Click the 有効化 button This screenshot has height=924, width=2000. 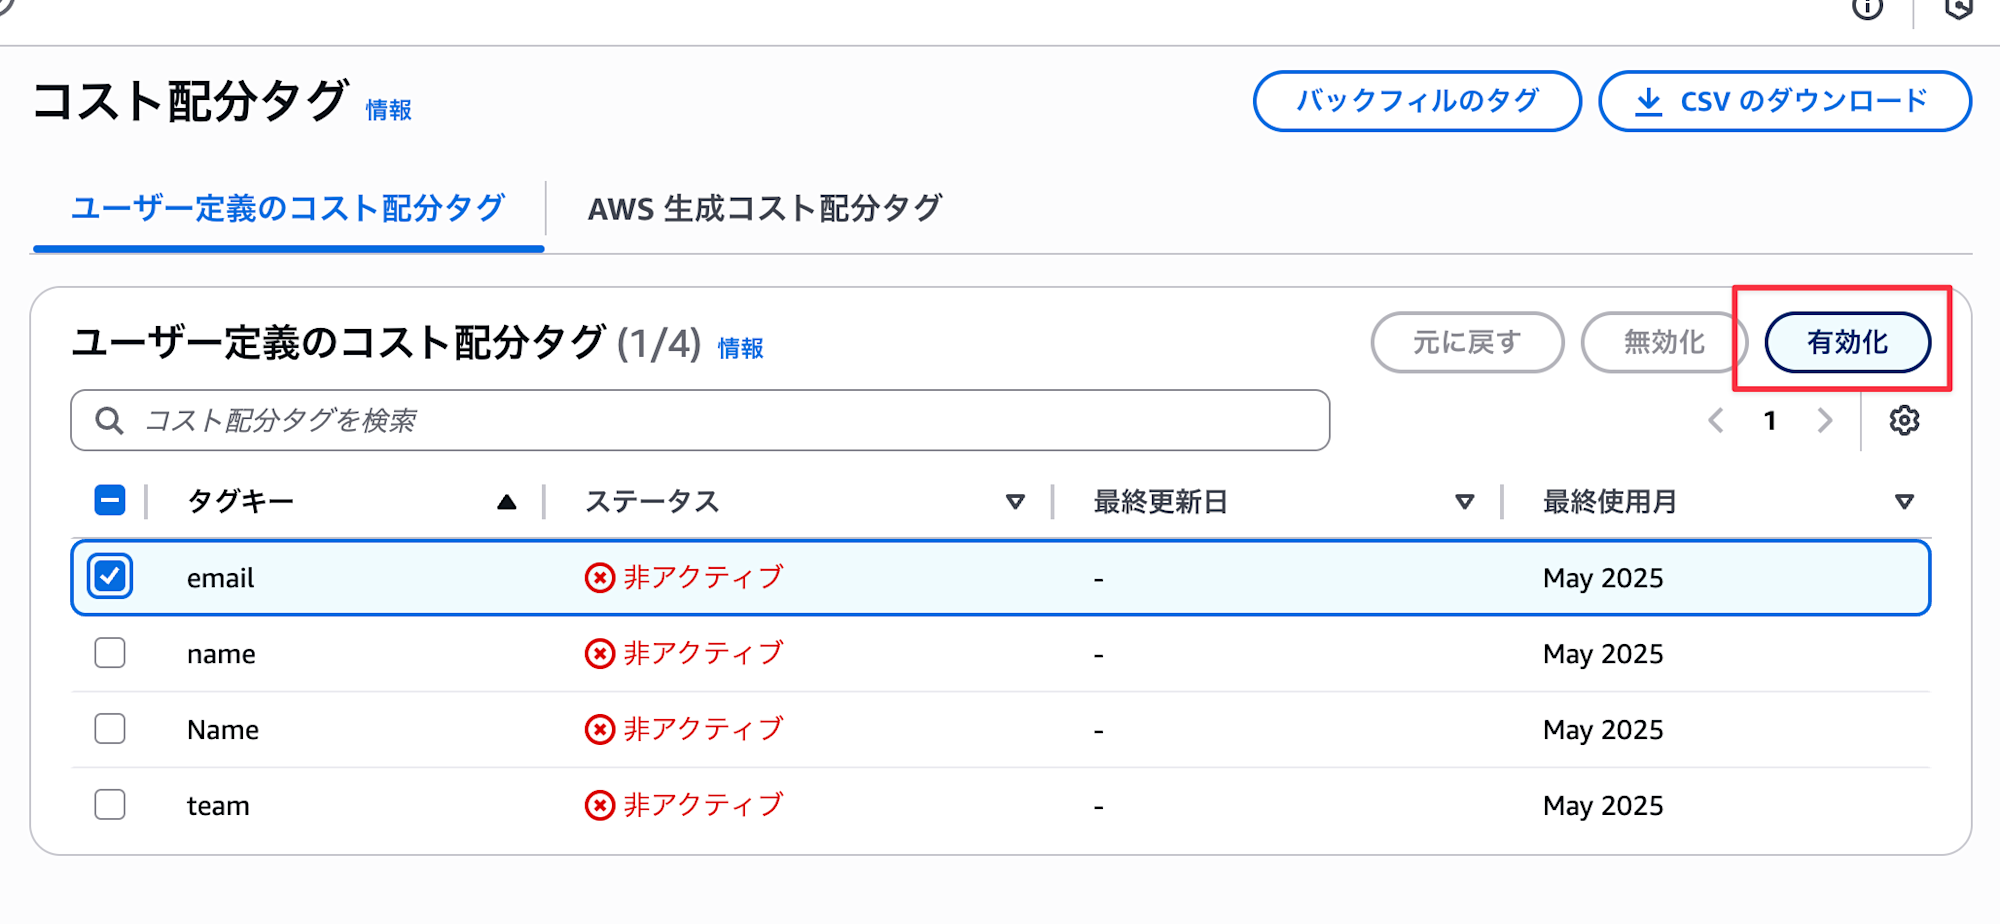point(1848,342)
